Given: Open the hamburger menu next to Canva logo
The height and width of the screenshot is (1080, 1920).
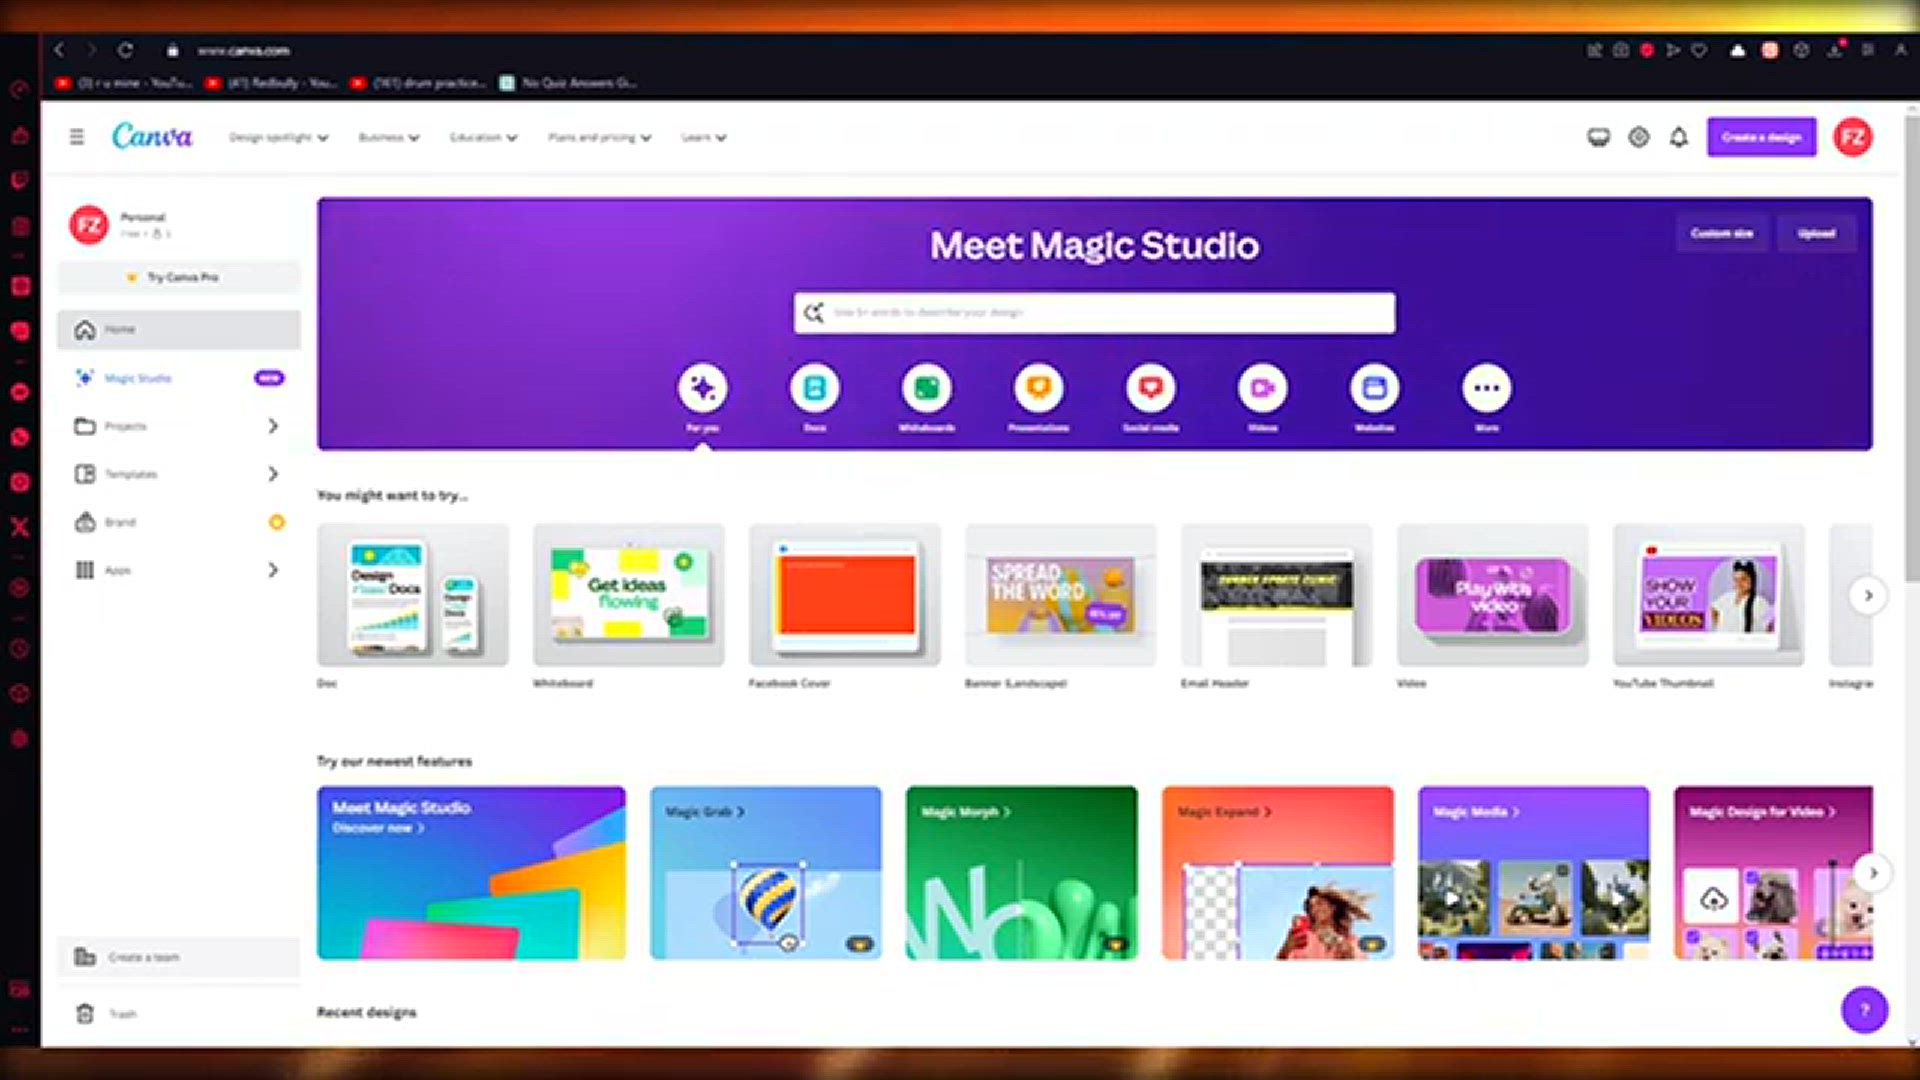Looking at the screenshot, I should click(77, 137).
